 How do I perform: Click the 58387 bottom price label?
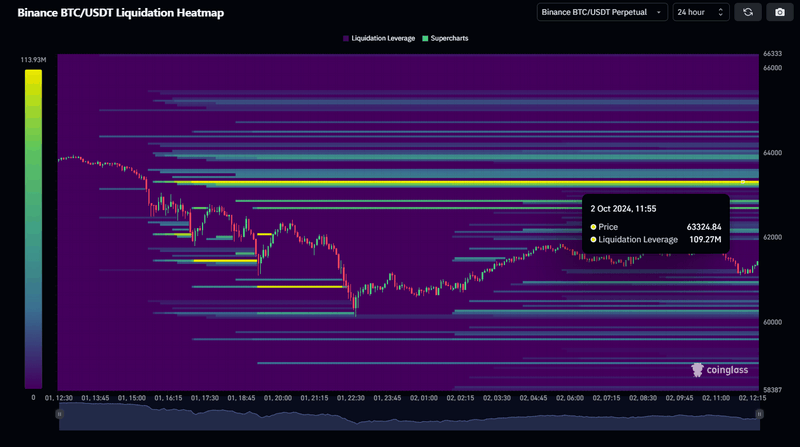click(772, 390)
